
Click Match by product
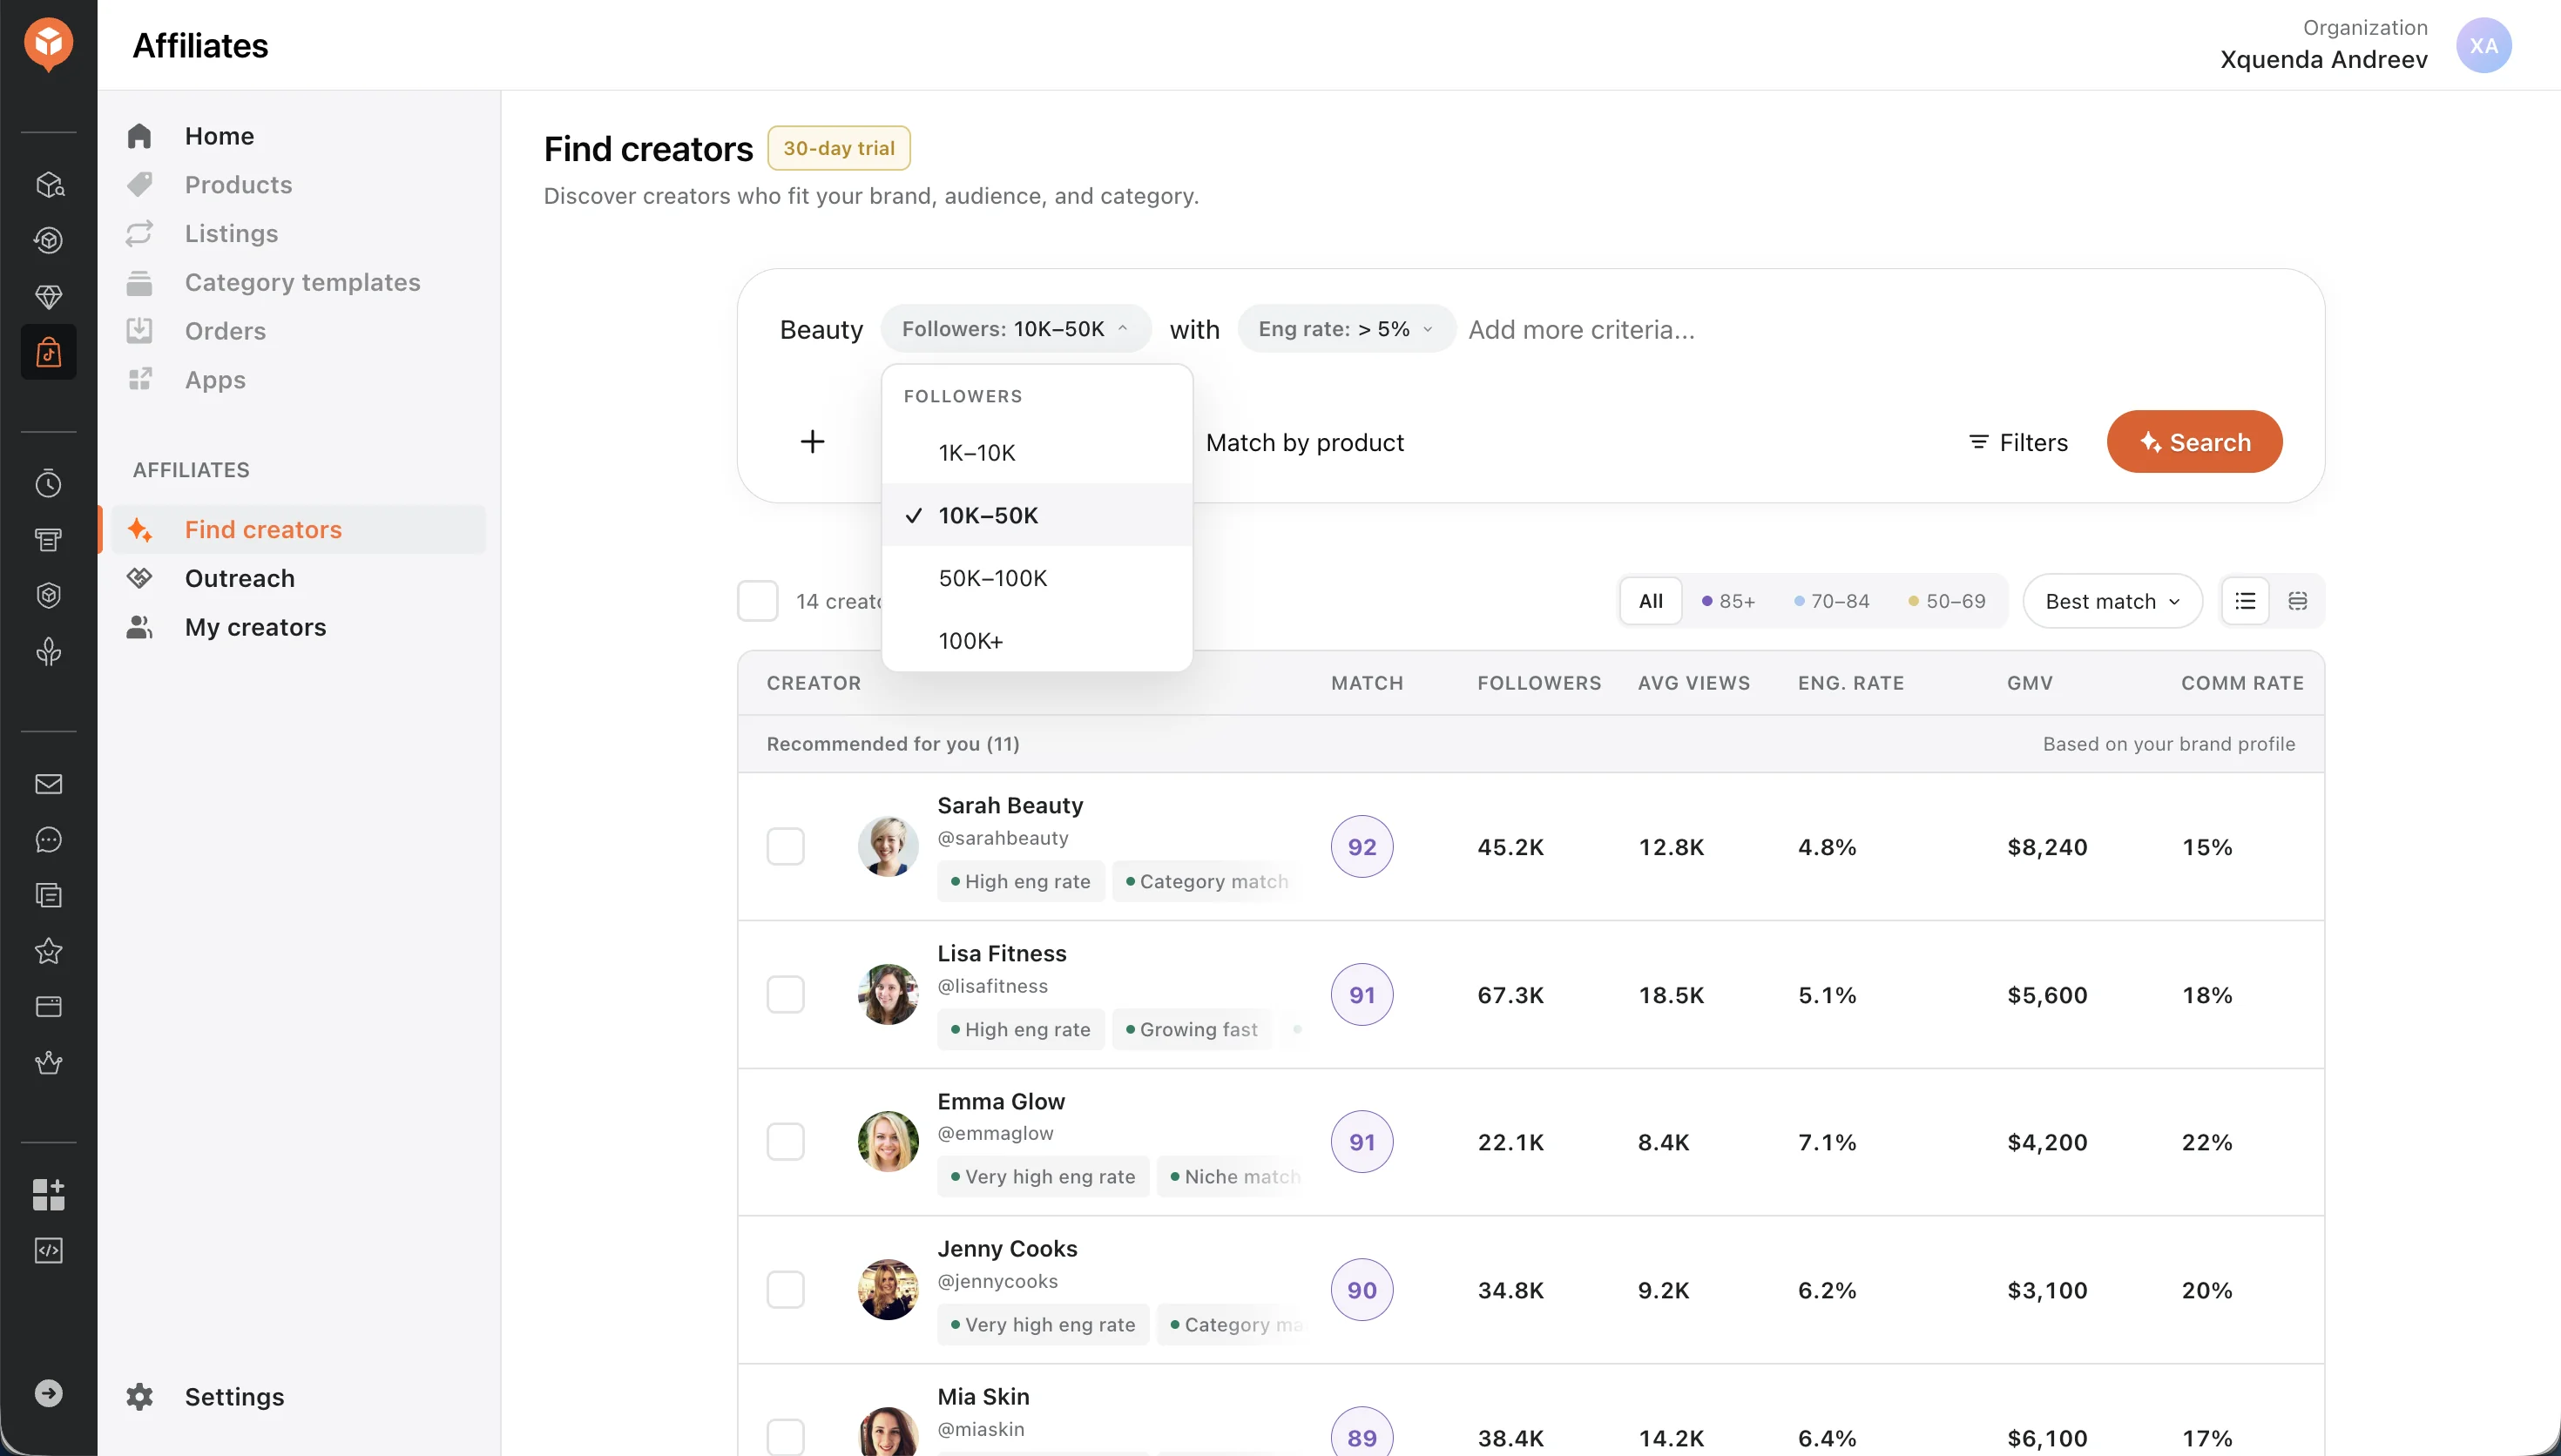click(1304, 442)
